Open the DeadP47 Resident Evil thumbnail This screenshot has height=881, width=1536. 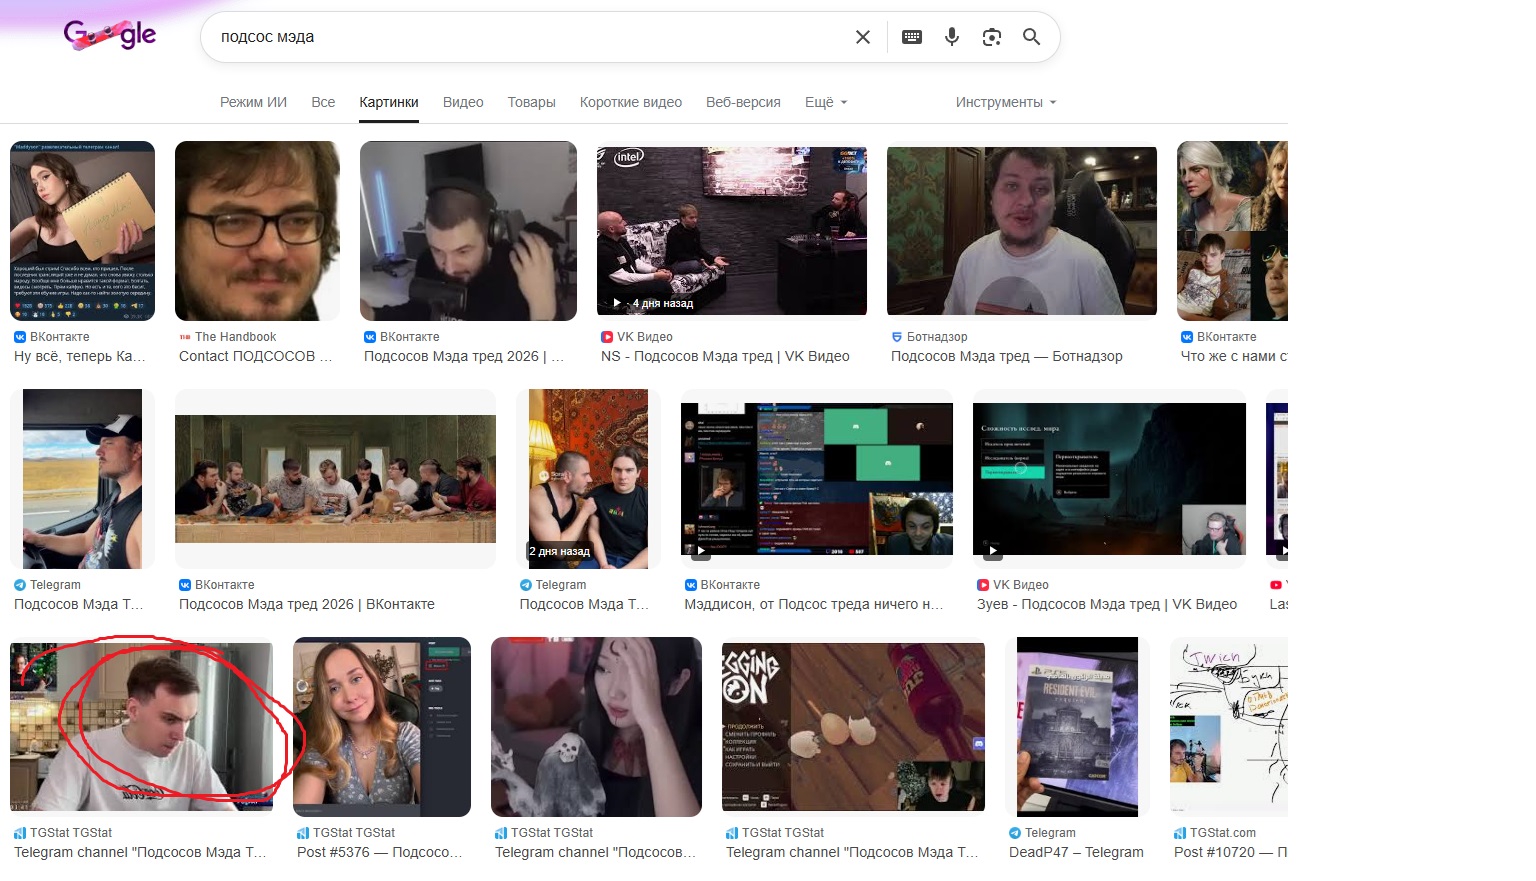(1077, 727)
